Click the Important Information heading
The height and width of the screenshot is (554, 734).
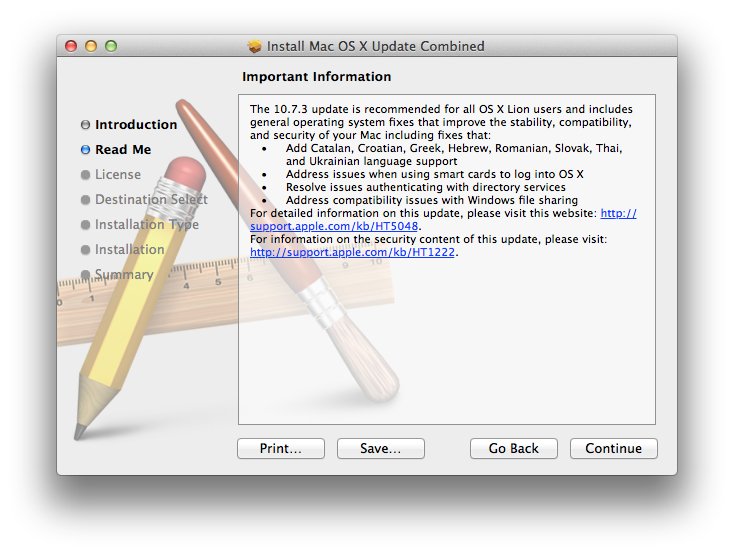point(317,77)
